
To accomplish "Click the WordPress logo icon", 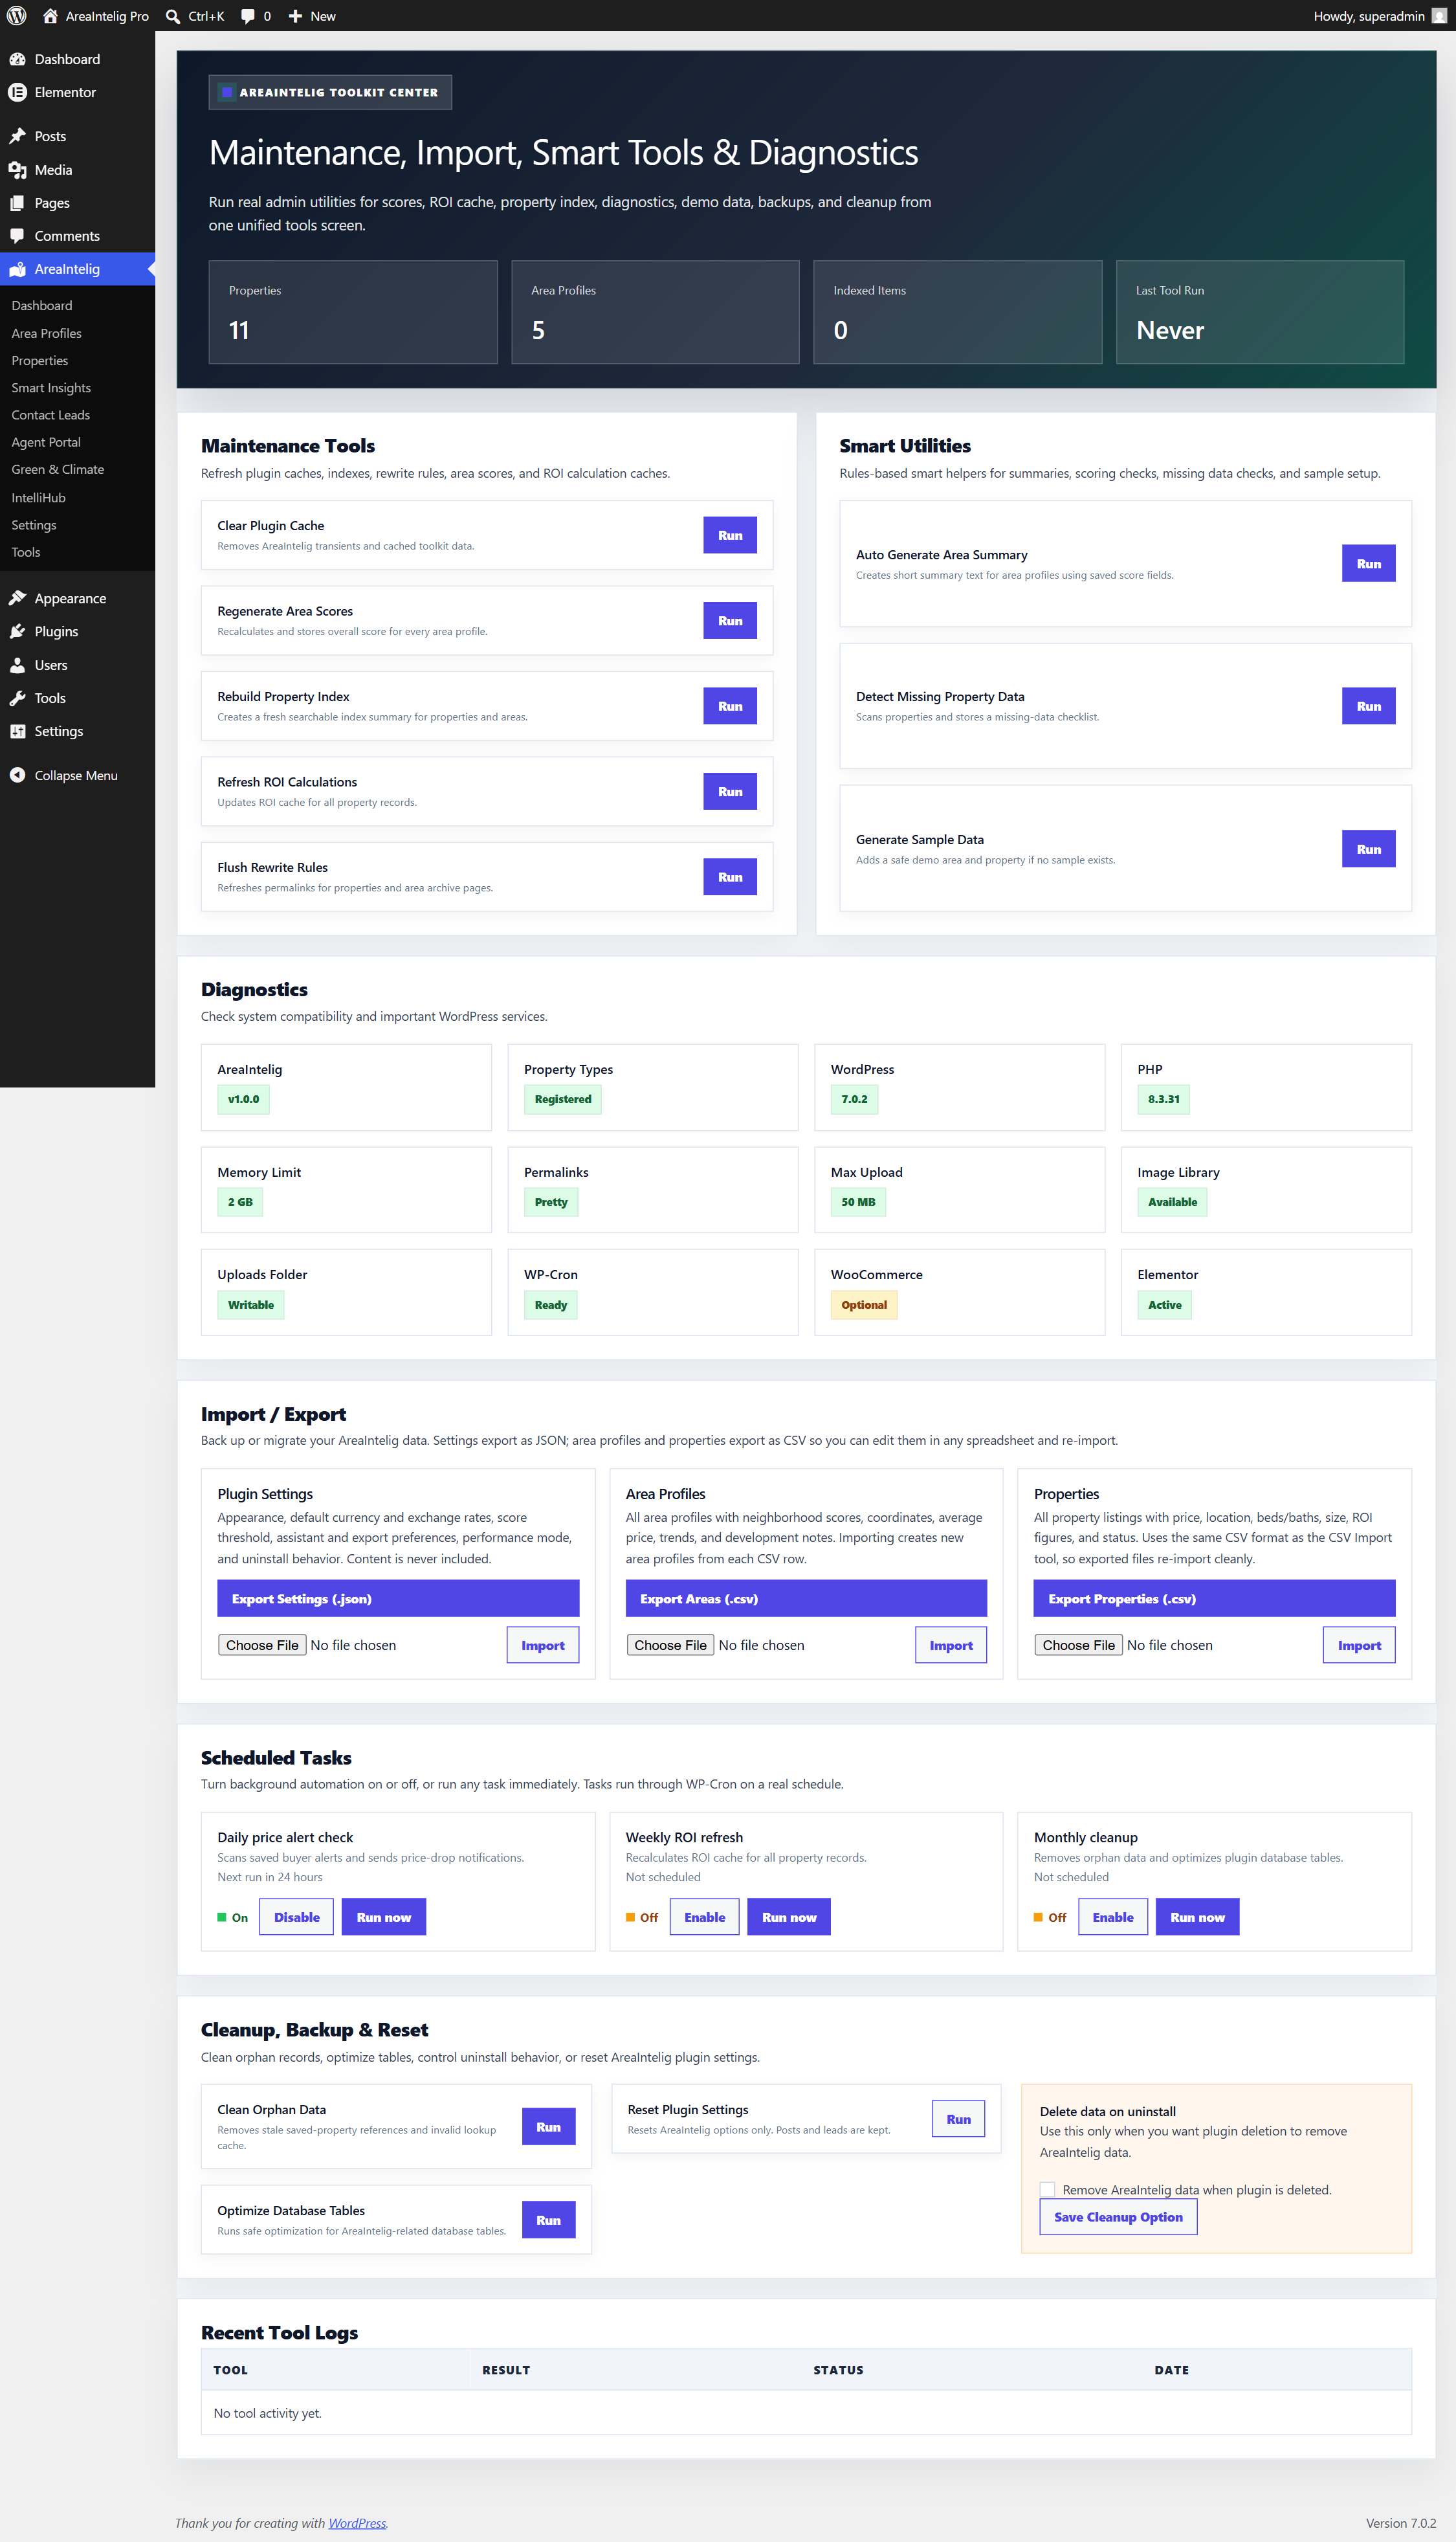I will (x=16, y=16).
